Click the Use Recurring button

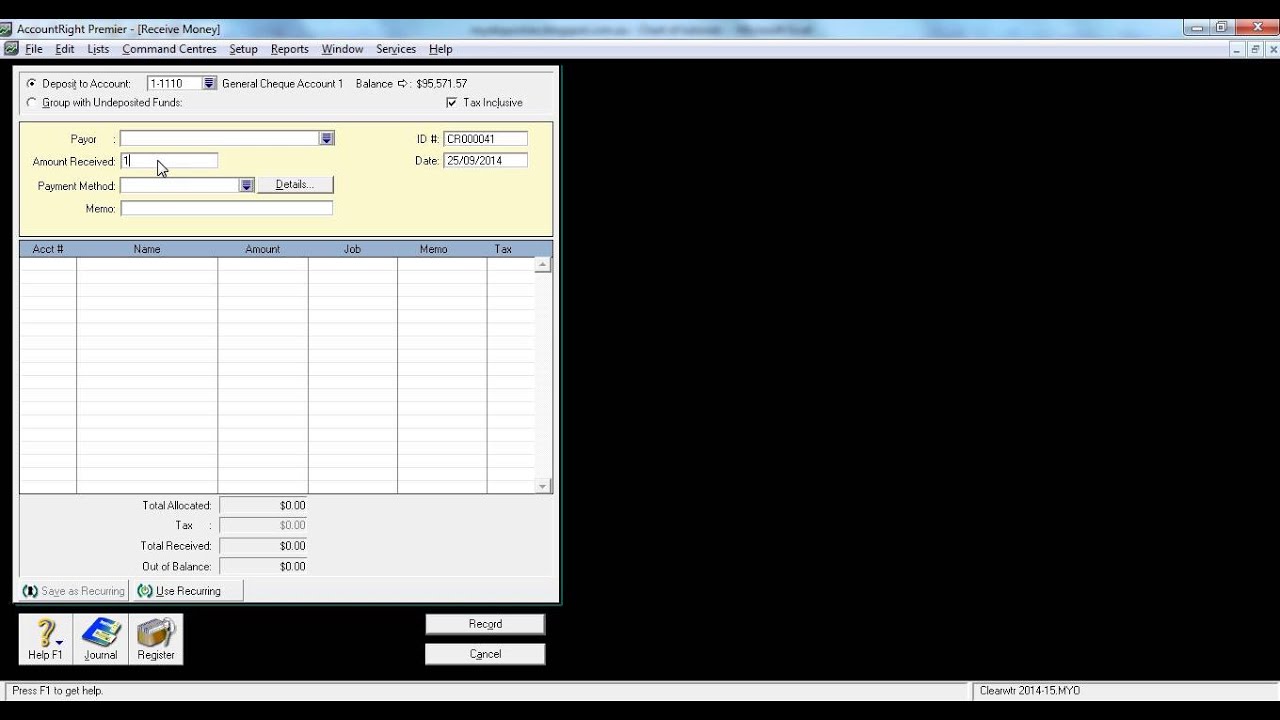(187, 591)
